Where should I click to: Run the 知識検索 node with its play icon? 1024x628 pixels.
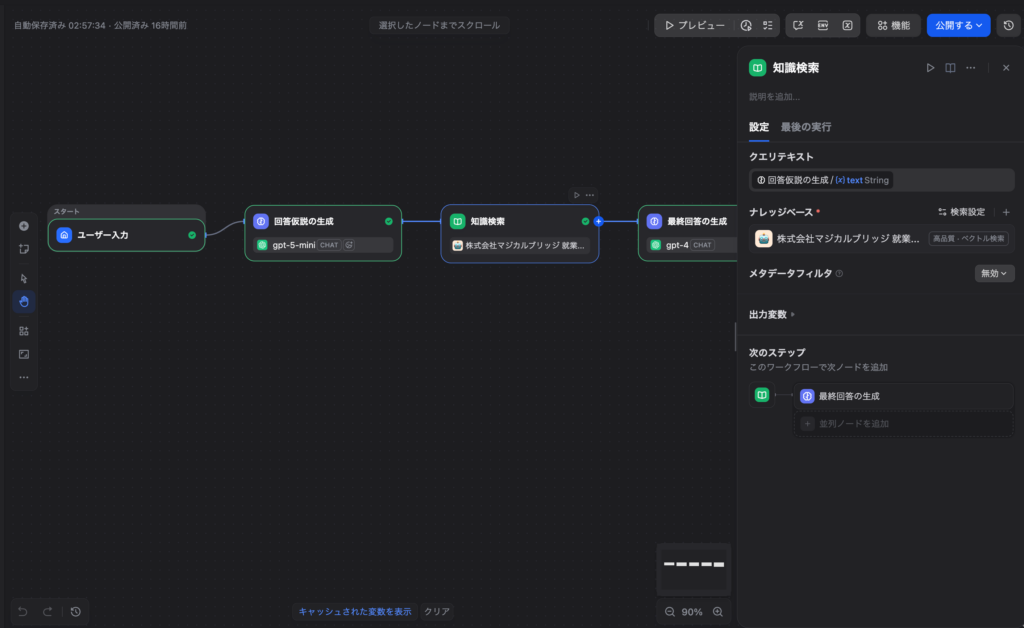(930, 68)
